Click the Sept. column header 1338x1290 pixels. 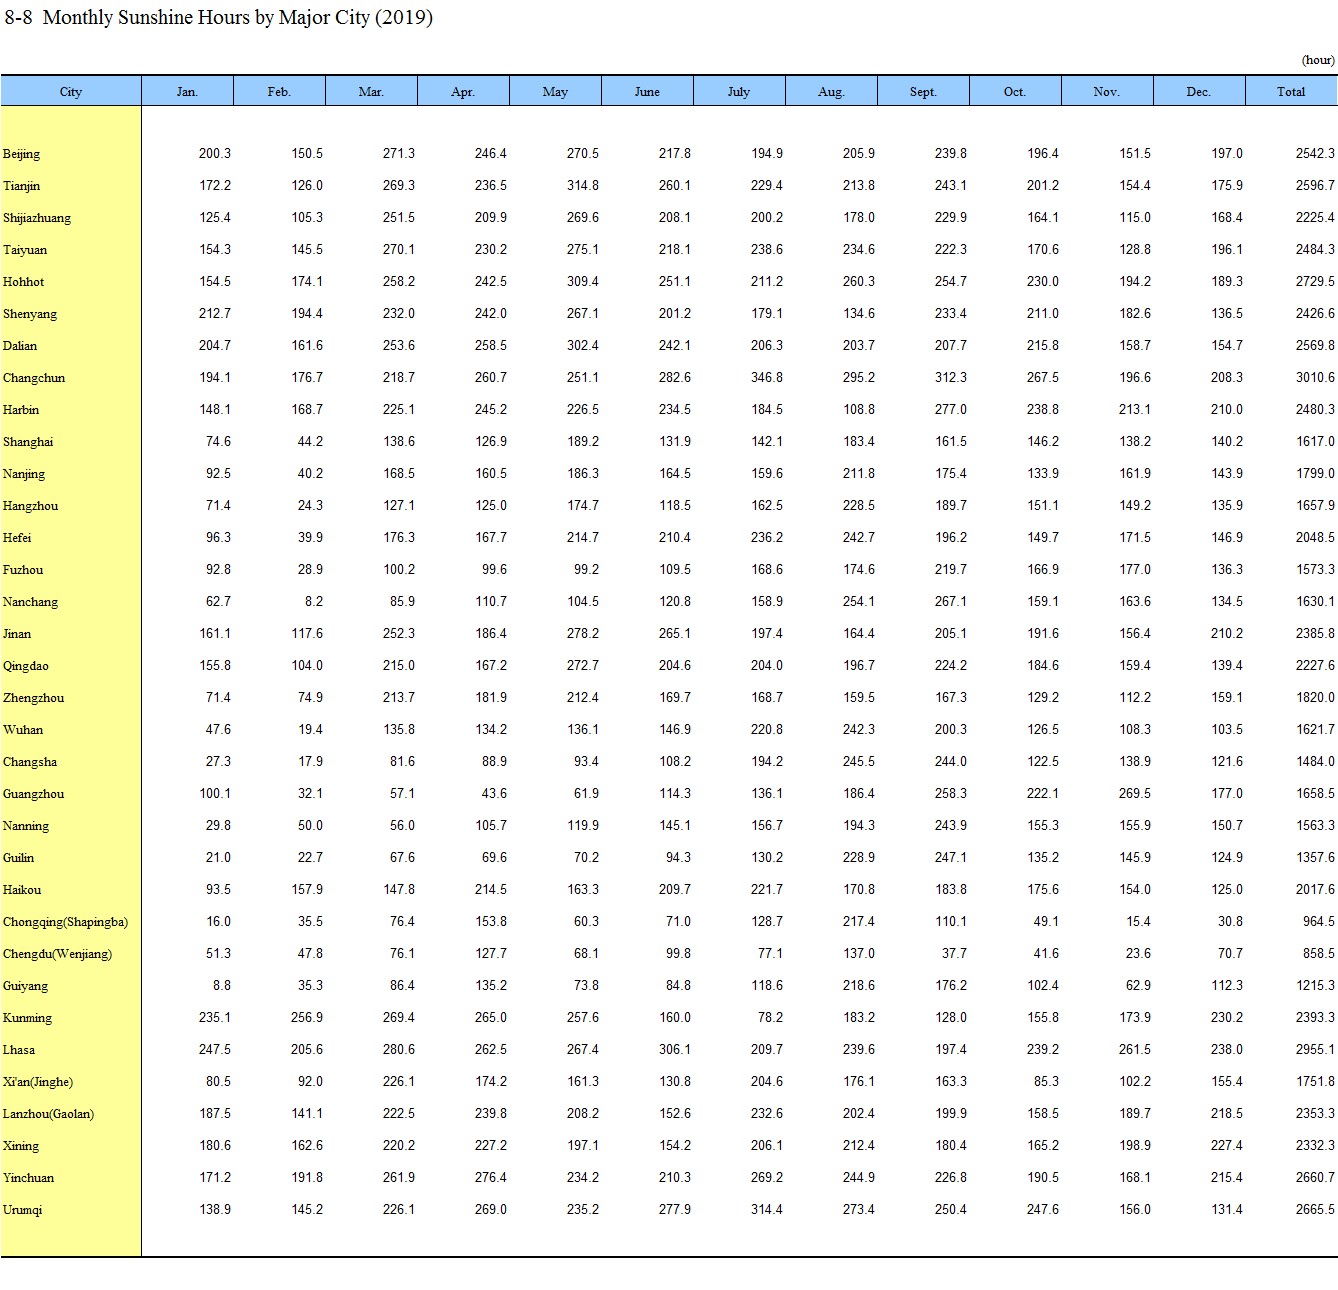click(922, 91)
